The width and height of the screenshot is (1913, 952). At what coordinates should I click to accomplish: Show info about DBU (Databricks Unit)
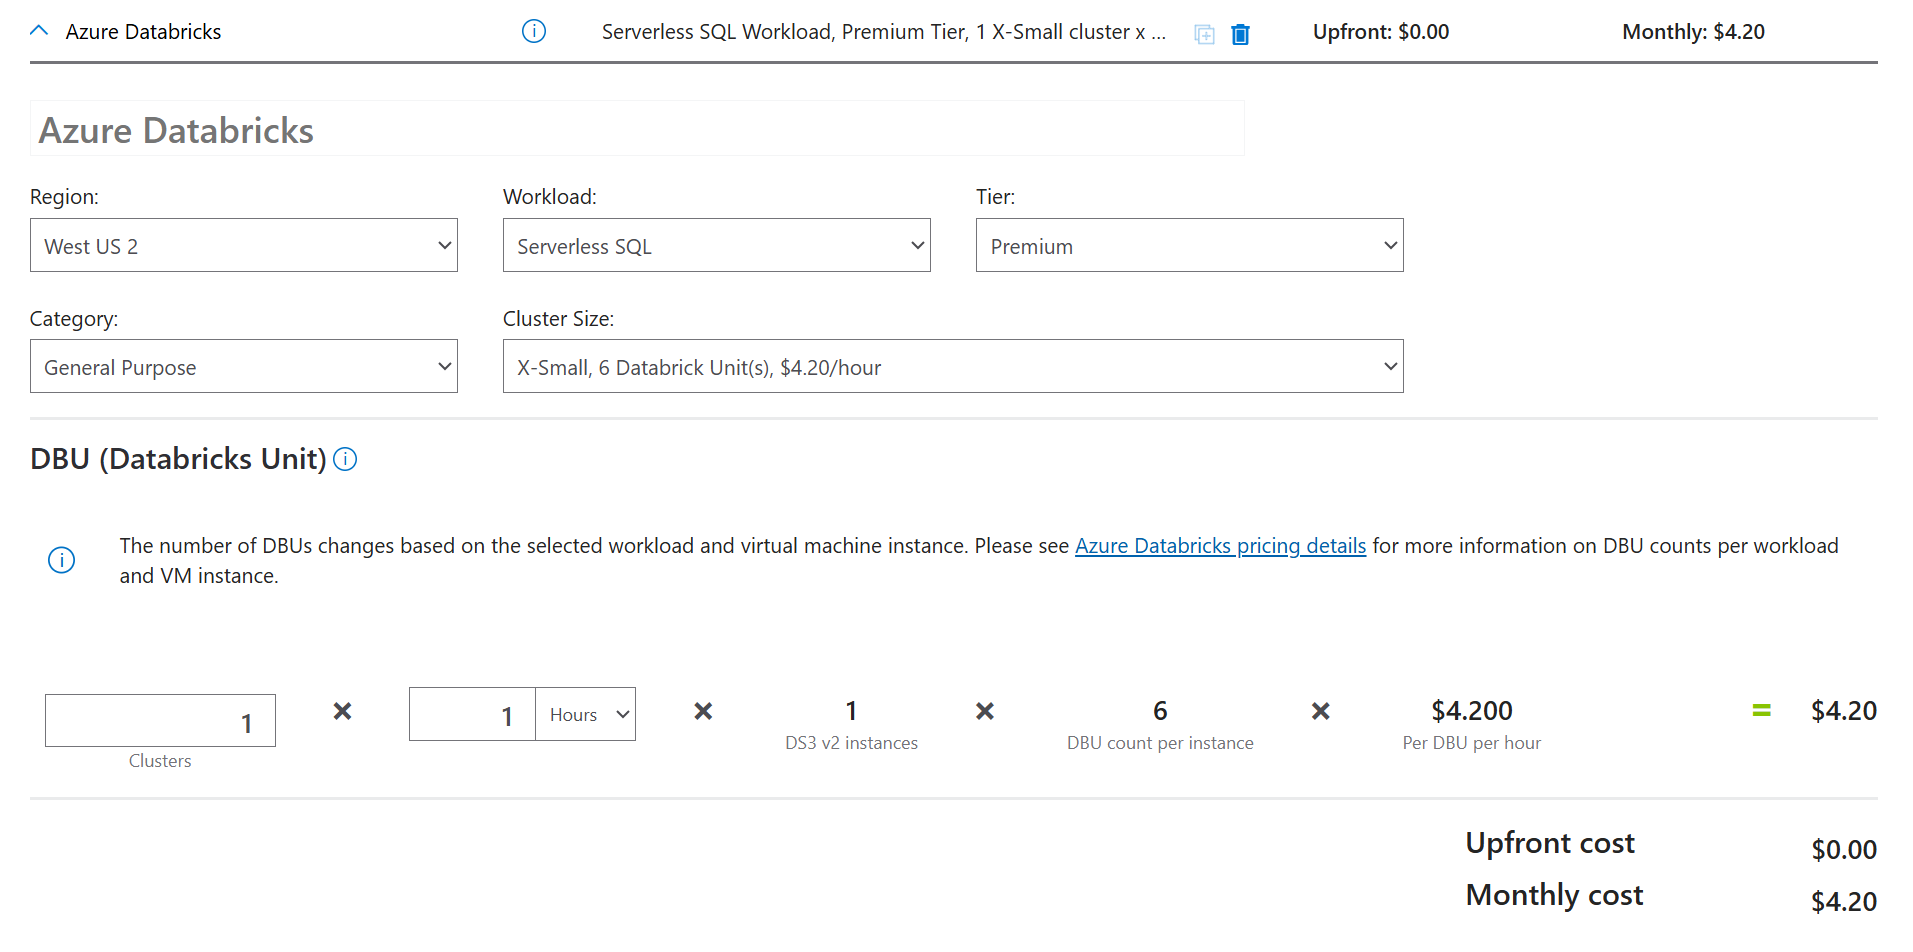(345, 459)
